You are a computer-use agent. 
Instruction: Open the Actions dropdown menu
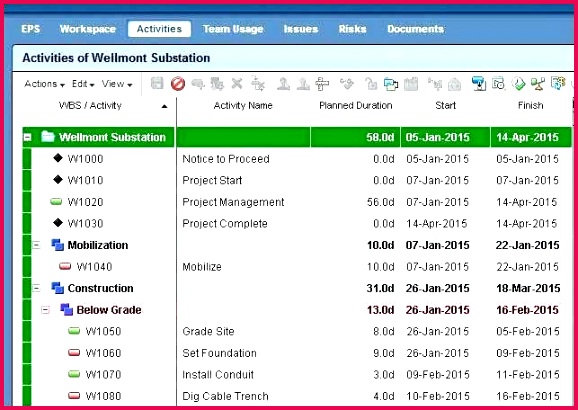[x=44, y=84]
